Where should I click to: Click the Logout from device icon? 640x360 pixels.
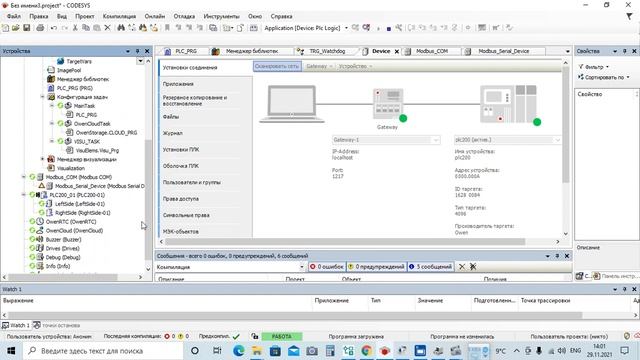pyautogui.click(x=367, y=28)
